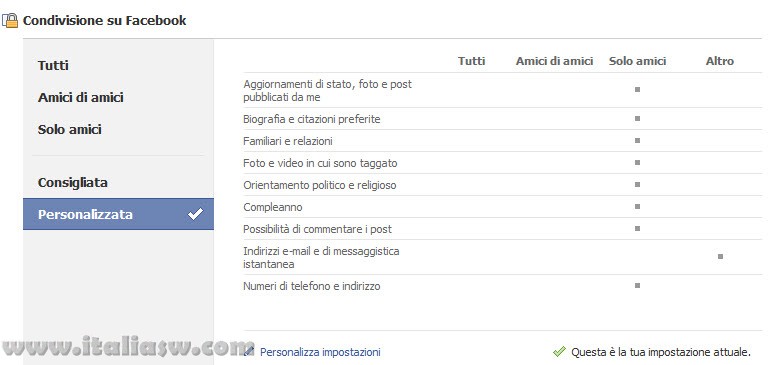This screenshot has height=365, width=780.
Task: Click the Solo amici dot for Numeri di telefono
Action: [637, 285]
